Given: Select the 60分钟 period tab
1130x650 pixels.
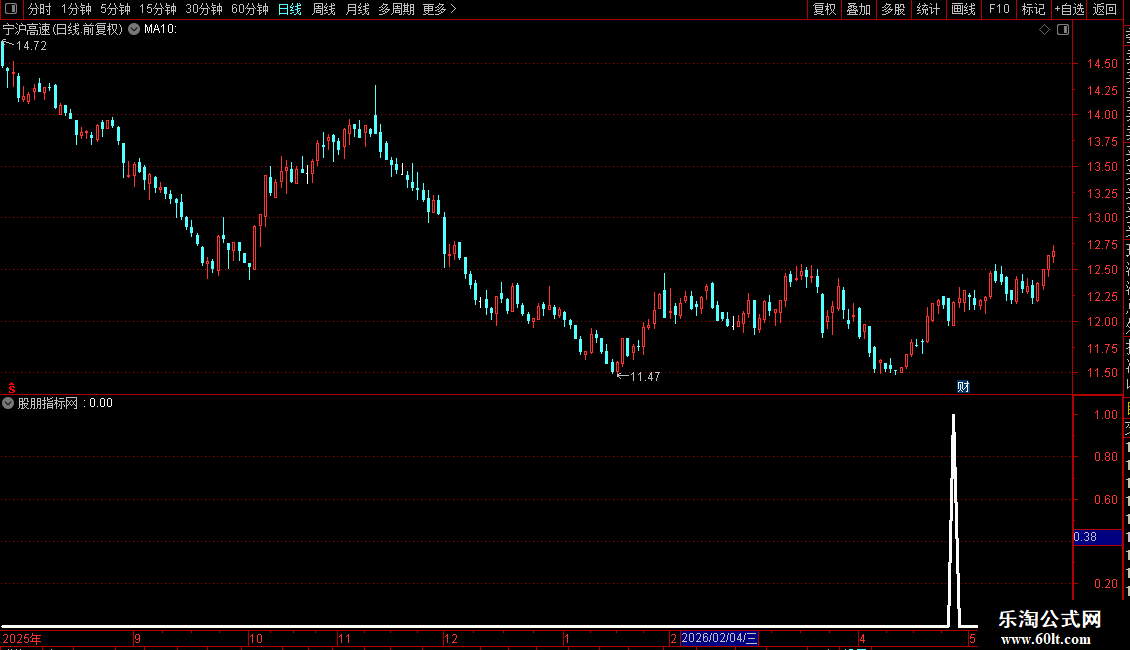Looking at the screenshot, I should [x=250, y=9].
